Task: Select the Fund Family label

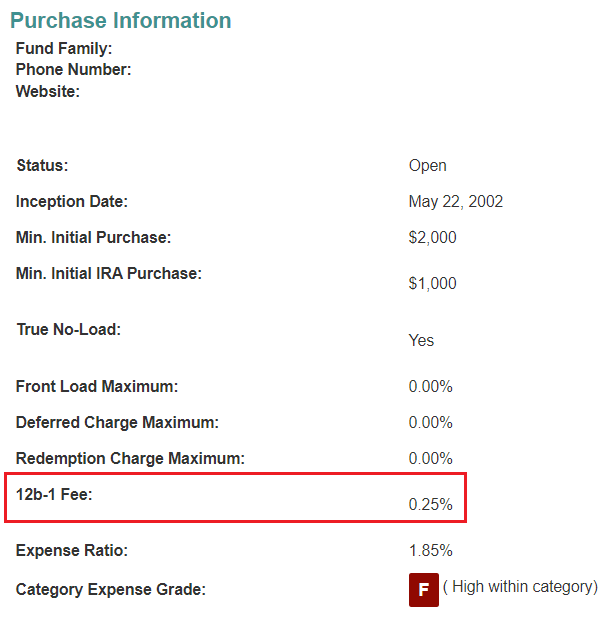Action: tap(64, 49)
